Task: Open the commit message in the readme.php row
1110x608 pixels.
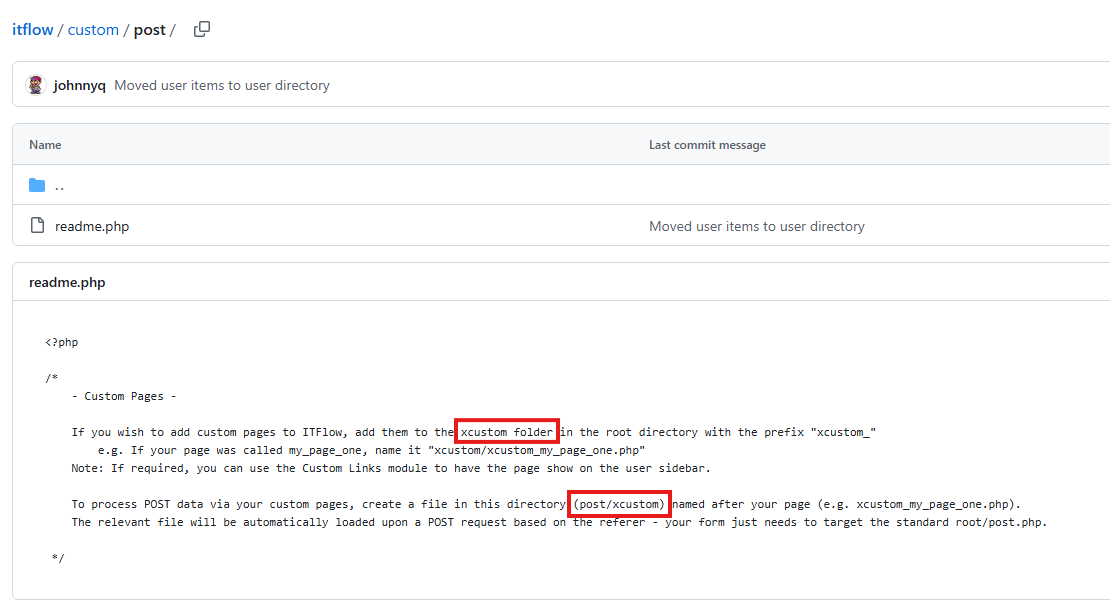Action: click(x=756, y=227)
